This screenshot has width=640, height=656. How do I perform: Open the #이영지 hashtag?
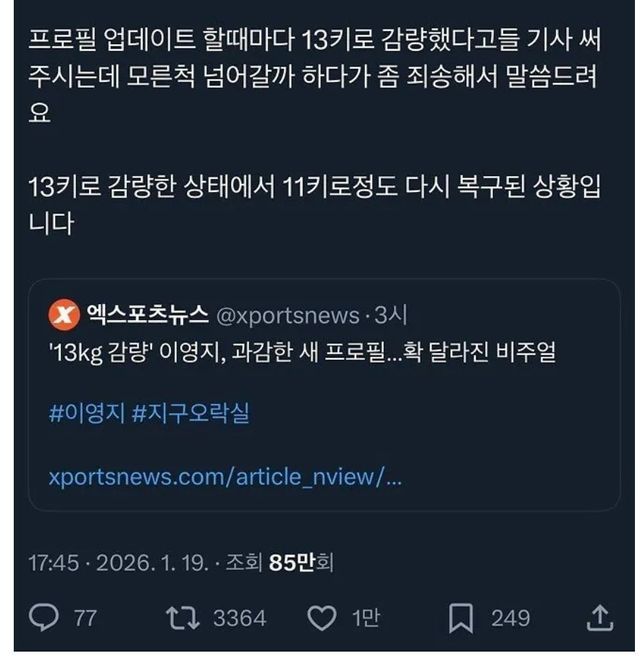tap(85, 413)
